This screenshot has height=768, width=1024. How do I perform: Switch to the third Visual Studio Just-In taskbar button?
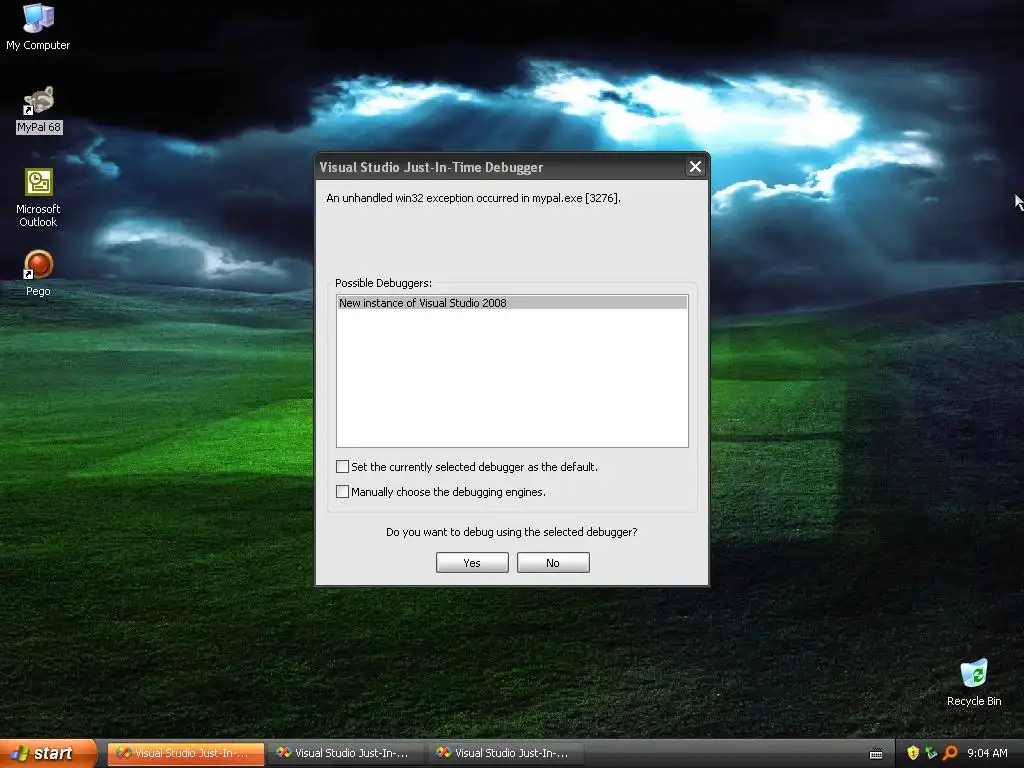[x=505, y=753]
